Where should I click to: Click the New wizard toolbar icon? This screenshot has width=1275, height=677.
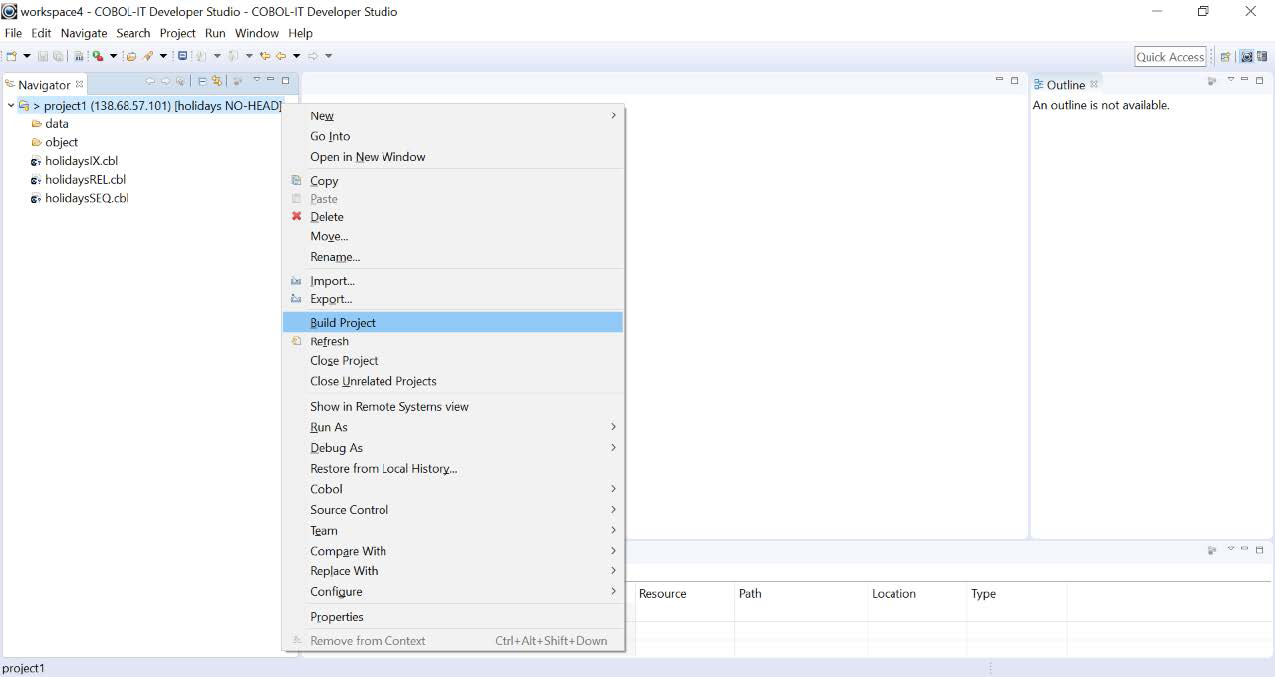point(12,57)
